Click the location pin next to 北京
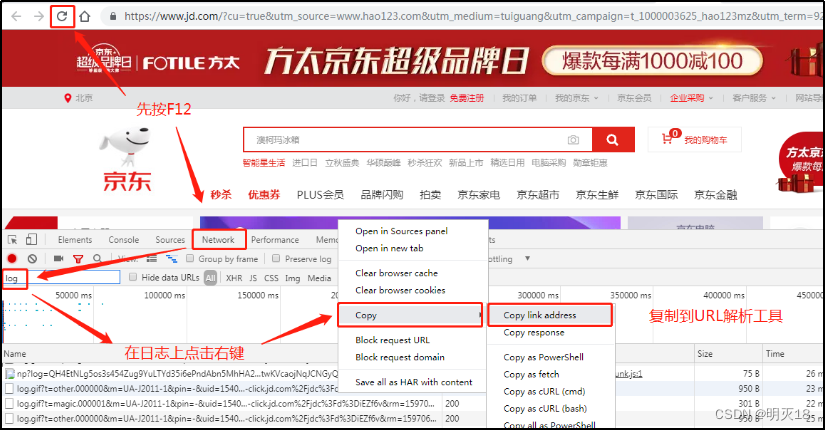Viewport: 825px width, 430px height. [67, 98]
